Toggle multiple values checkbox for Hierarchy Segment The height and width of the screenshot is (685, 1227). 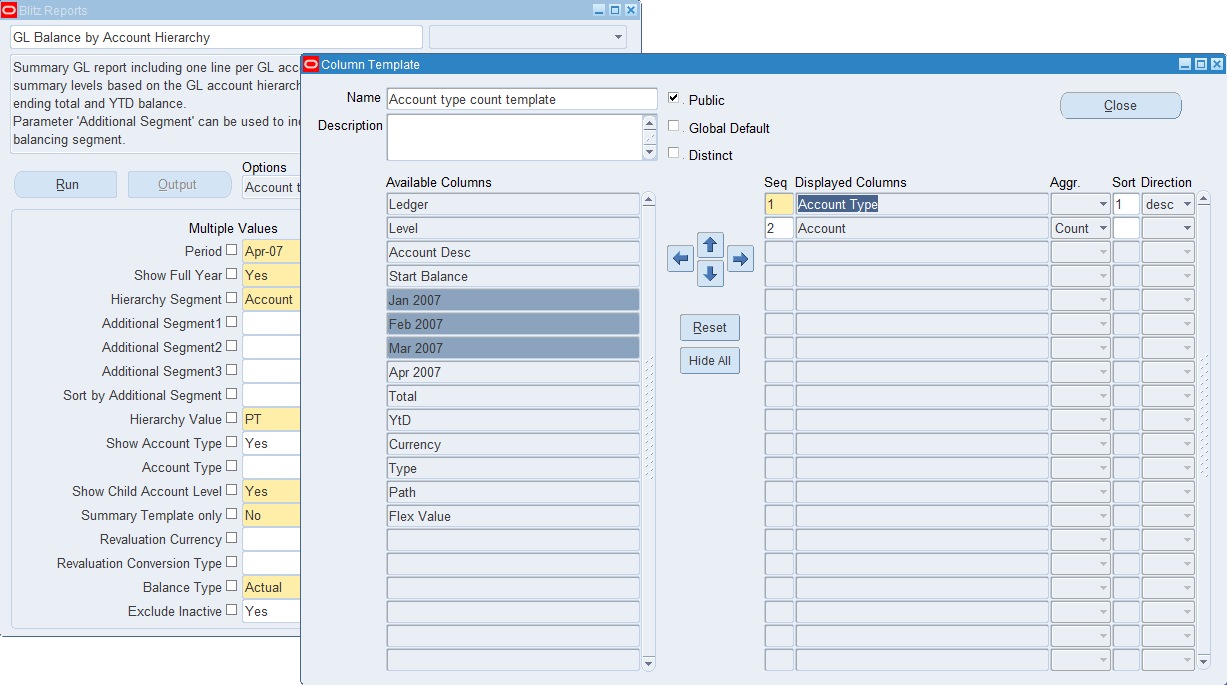(232, 298)
